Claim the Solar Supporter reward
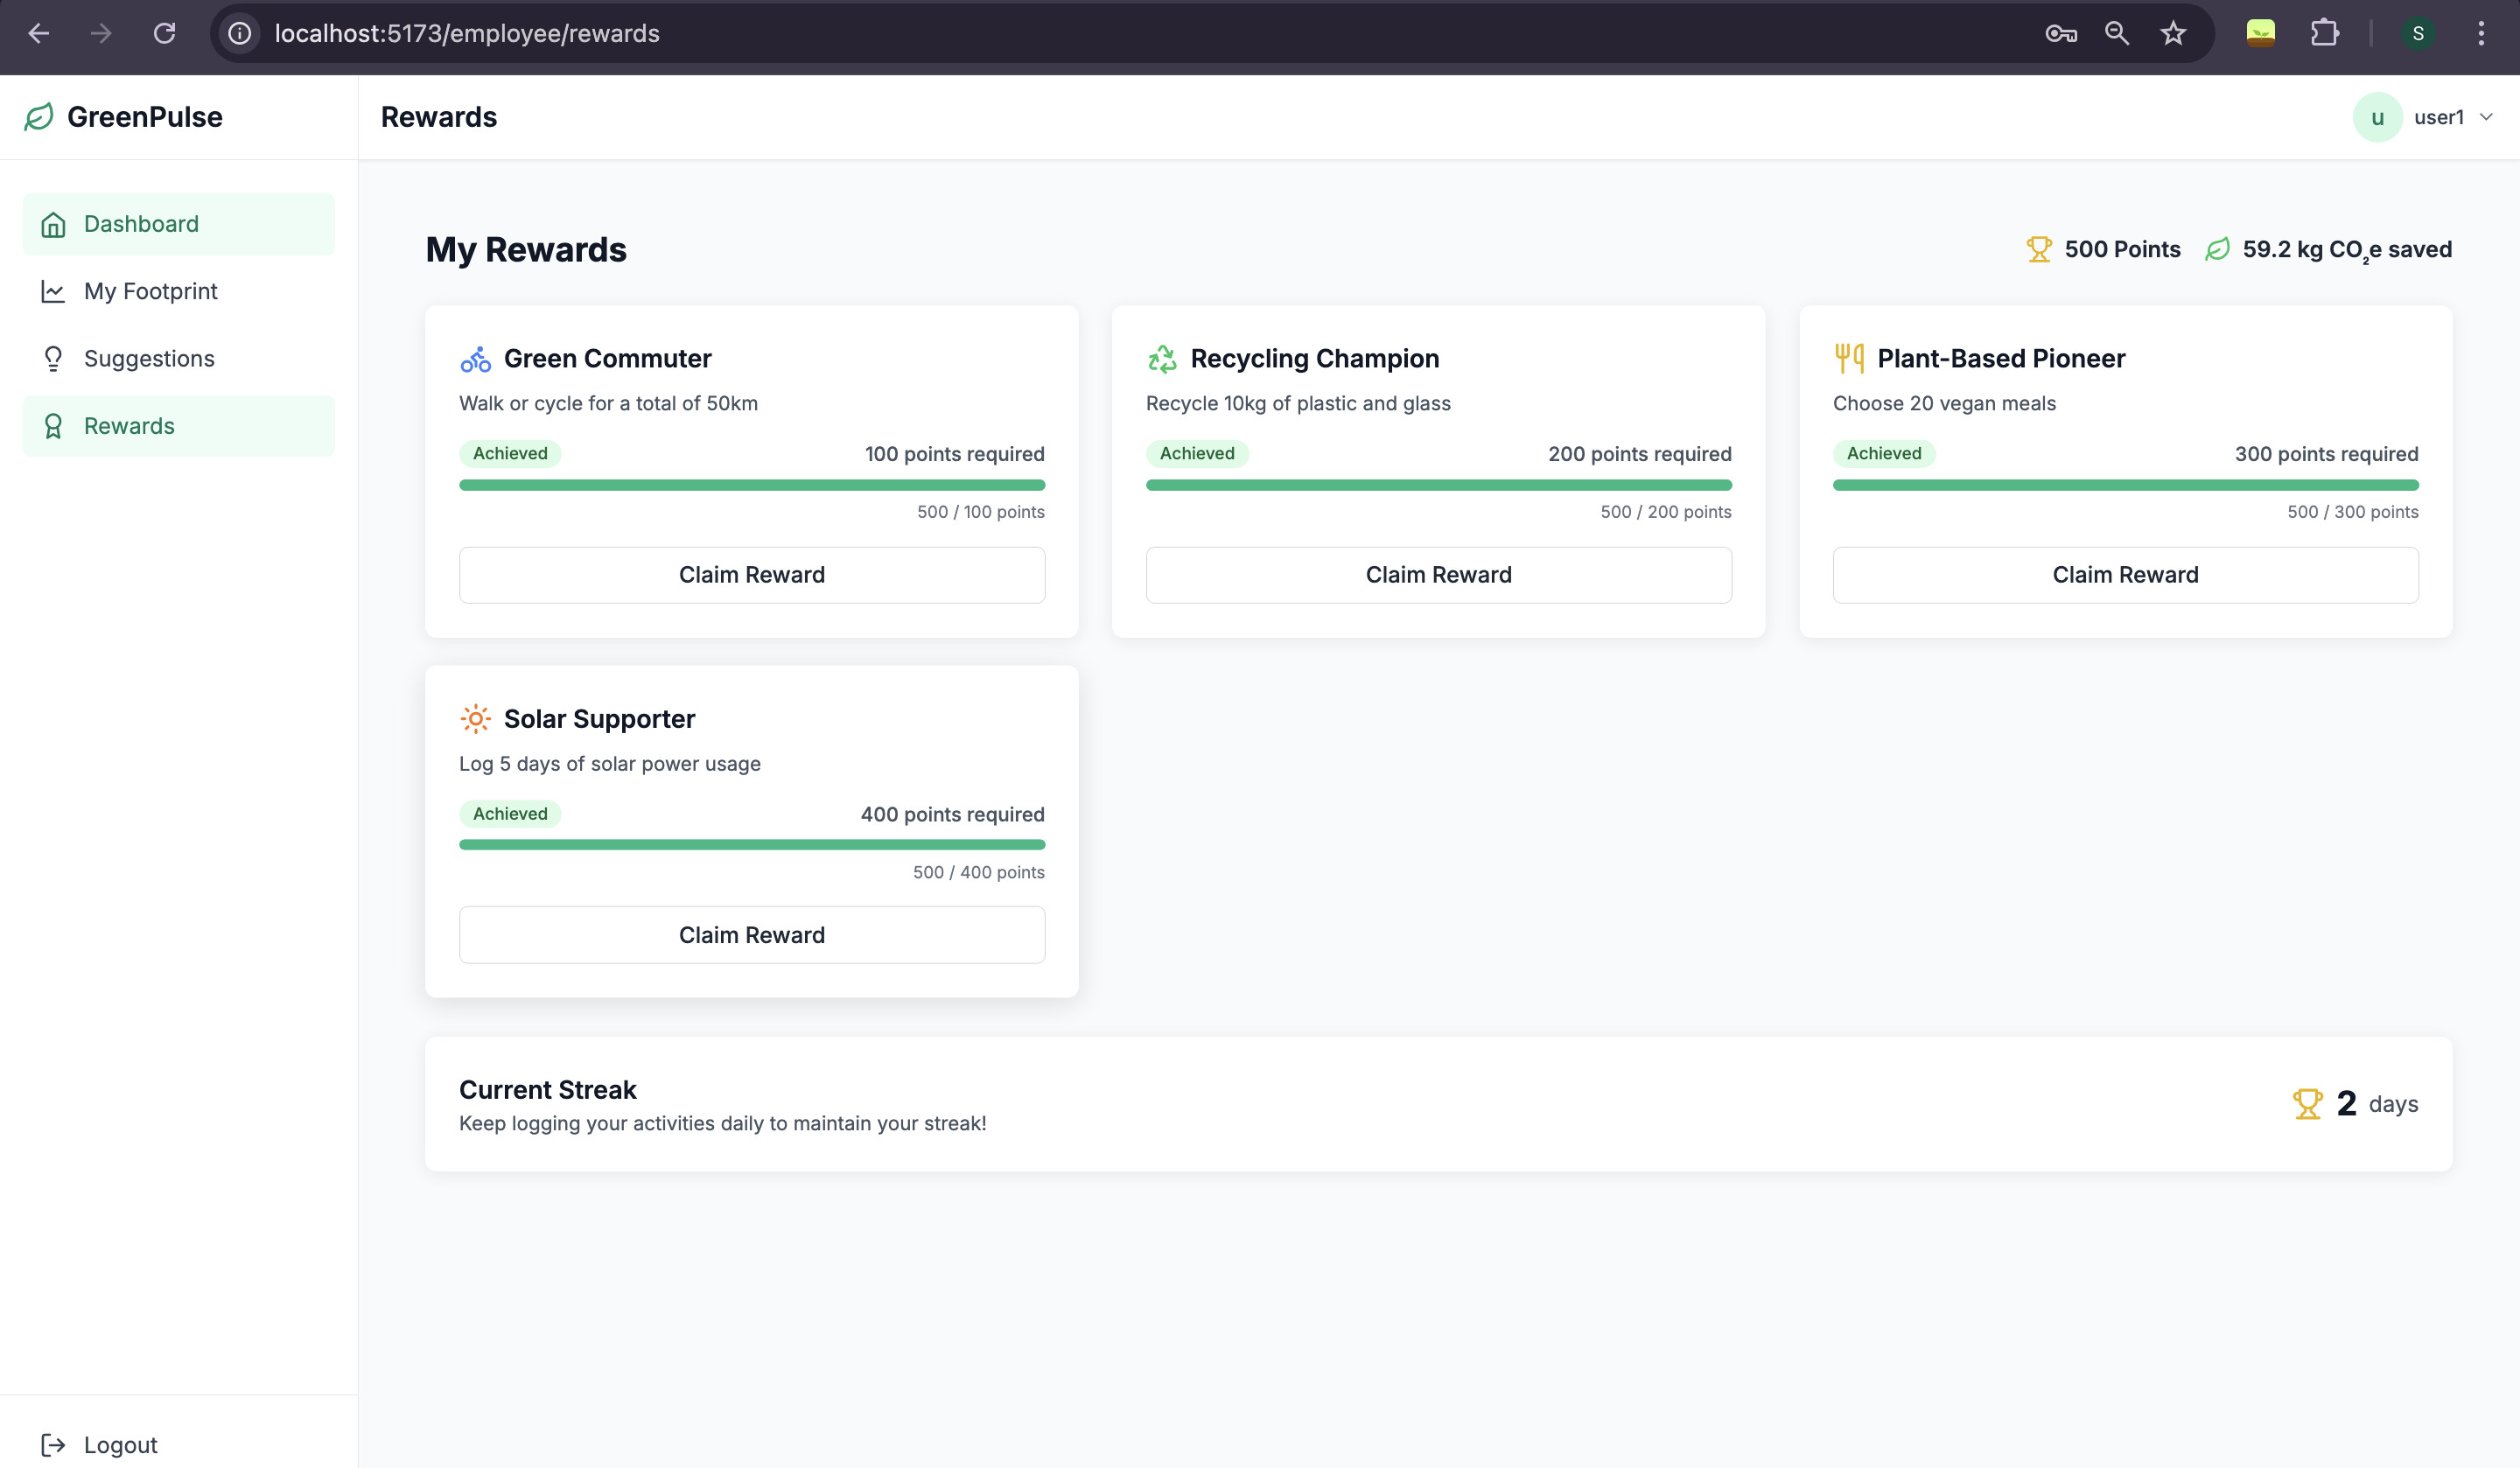Viewport: 2520px width, 1468px height. [x=752, y=935]
